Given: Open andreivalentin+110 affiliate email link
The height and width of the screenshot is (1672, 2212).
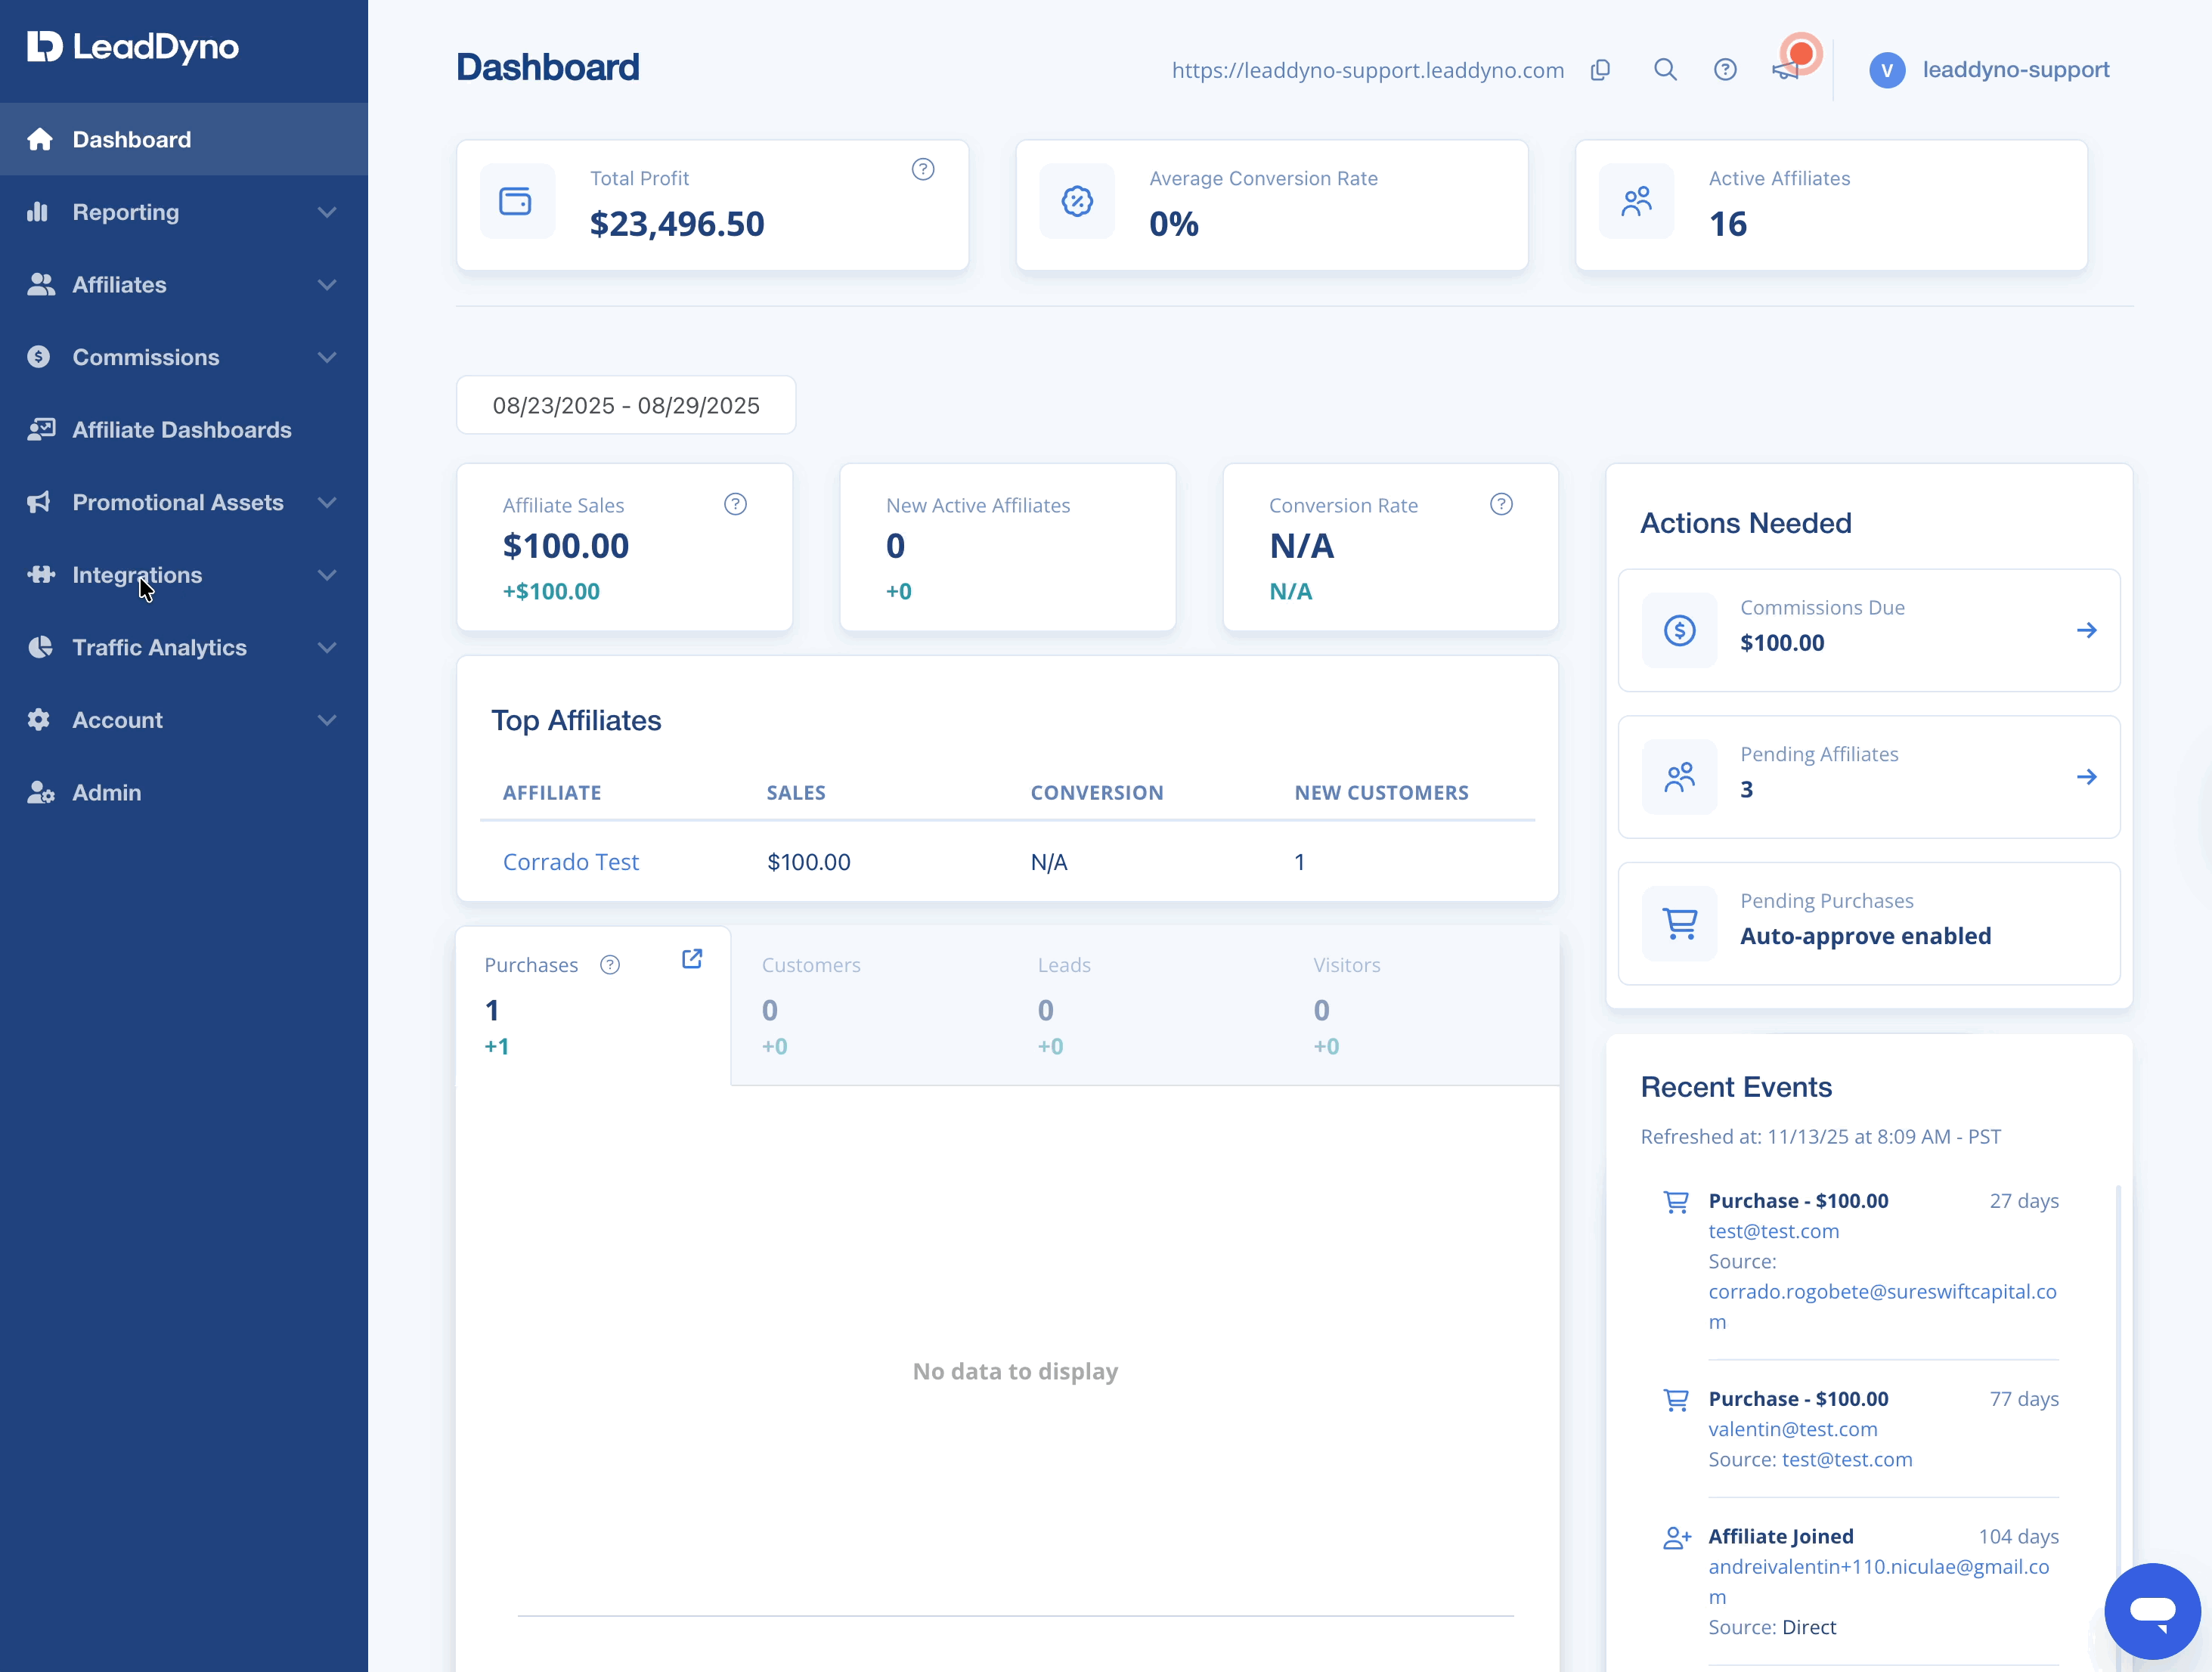Looking at the screenshot, I should (x=1879, y=1581).
